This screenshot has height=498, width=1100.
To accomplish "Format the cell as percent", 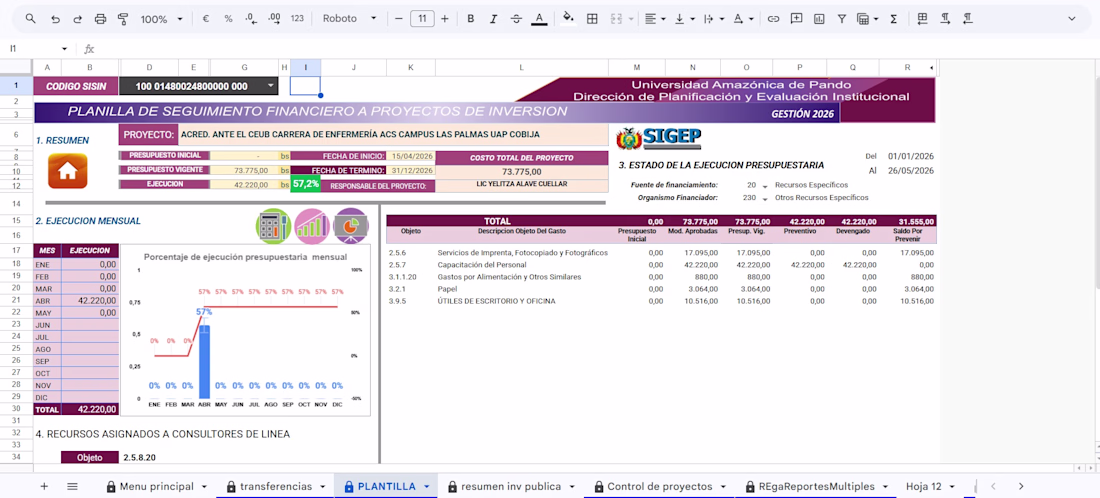I will (228, 19).
